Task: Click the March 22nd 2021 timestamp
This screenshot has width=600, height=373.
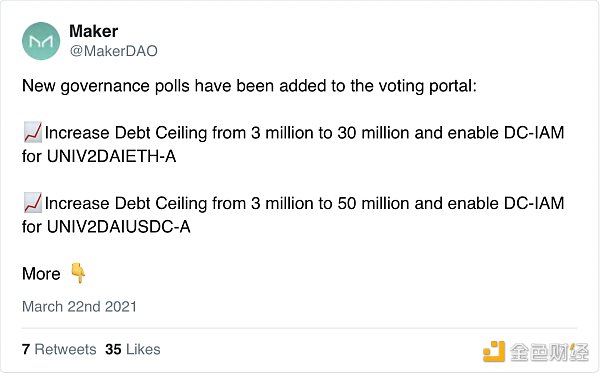Action: pos(79,306)
